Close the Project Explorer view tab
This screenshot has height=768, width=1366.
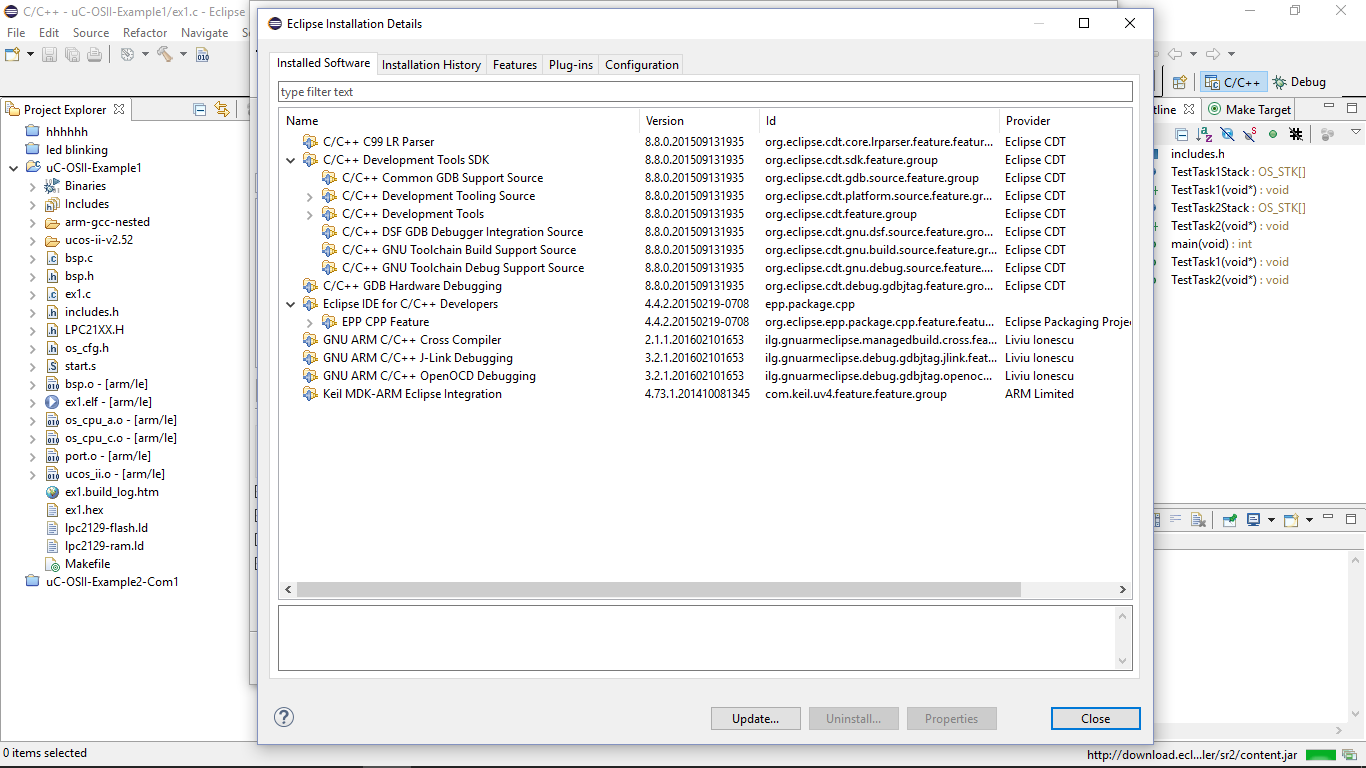119,109
